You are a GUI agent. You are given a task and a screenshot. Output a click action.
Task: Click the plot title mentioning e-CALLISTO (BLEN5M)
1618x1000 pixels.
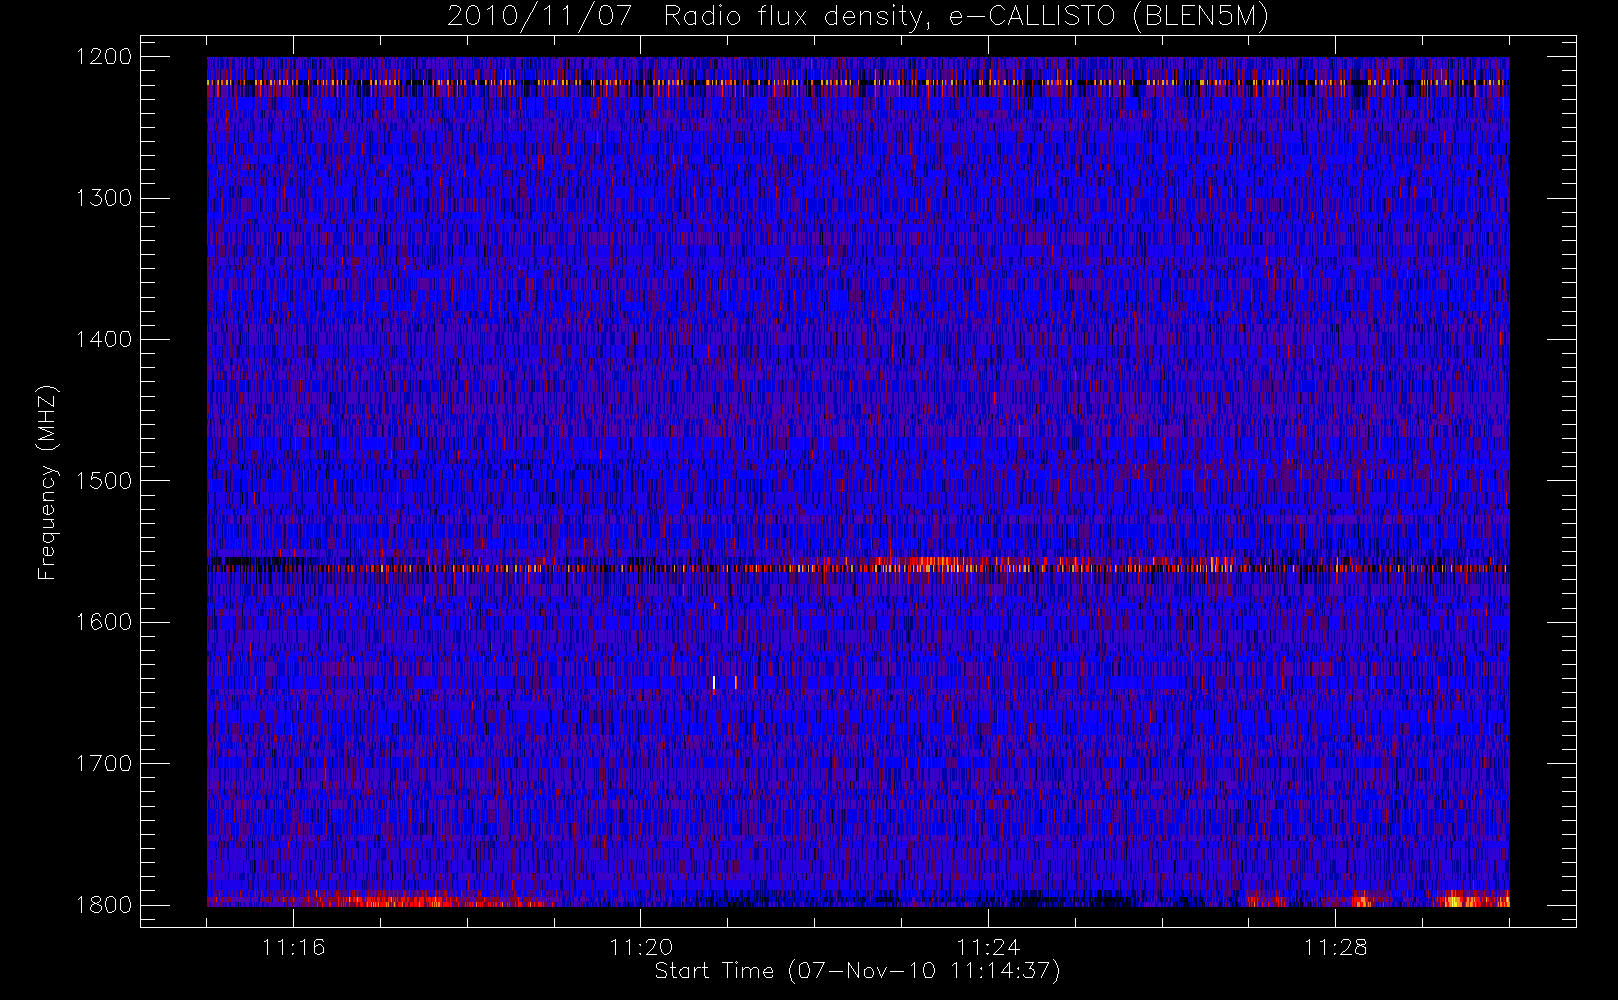pyautogui.click(x=858, y=16)
